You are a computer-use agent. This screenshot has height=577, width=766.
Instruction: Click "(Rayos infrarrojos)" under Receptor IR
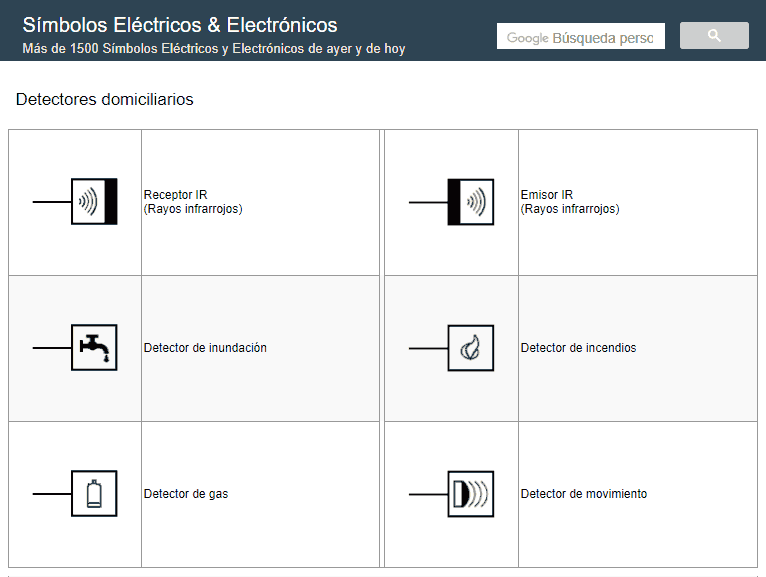coord(193,209)
